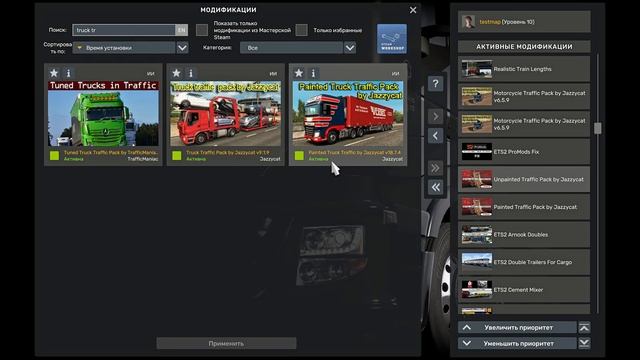
Task: Open the Steam Workshop button
Action: click(391, 39)
